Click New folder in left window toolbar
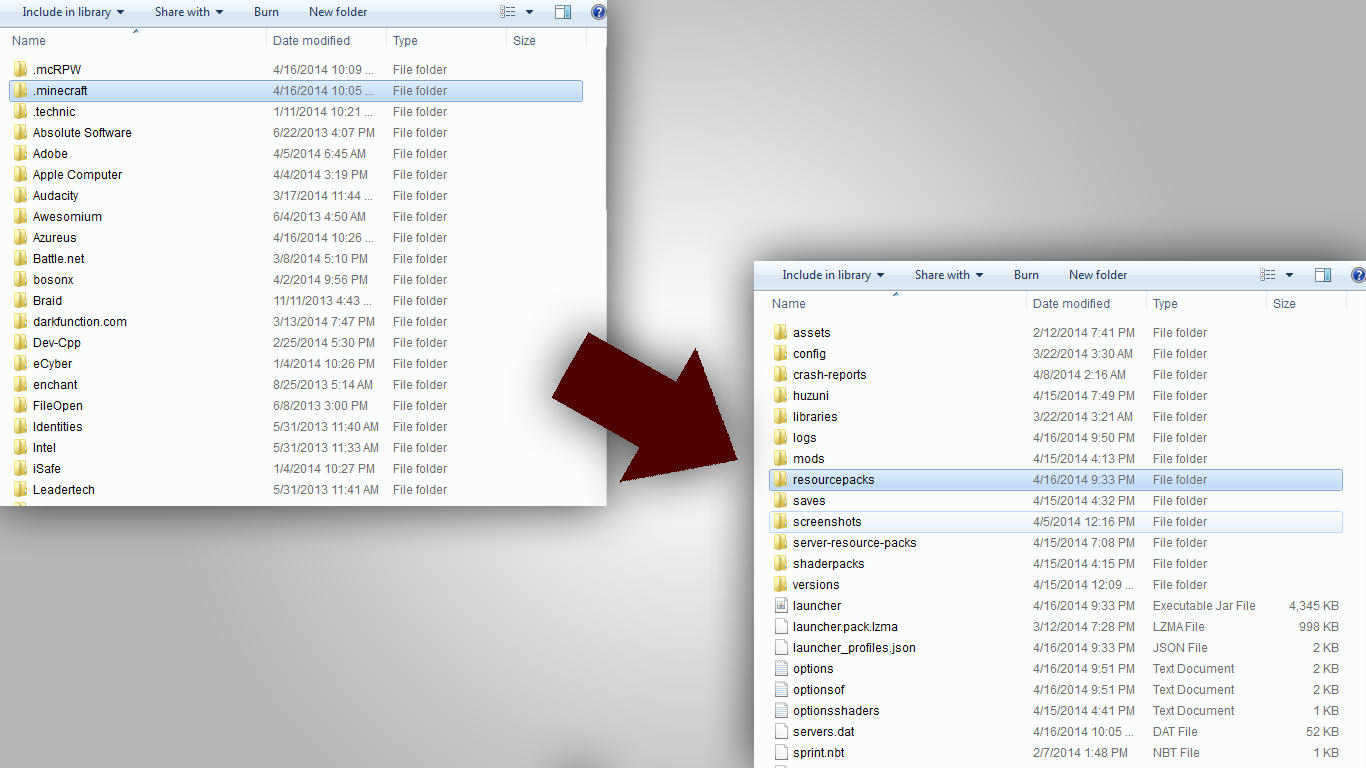The height and width of the screenshot is (768, 1366). tap(338, 12)
